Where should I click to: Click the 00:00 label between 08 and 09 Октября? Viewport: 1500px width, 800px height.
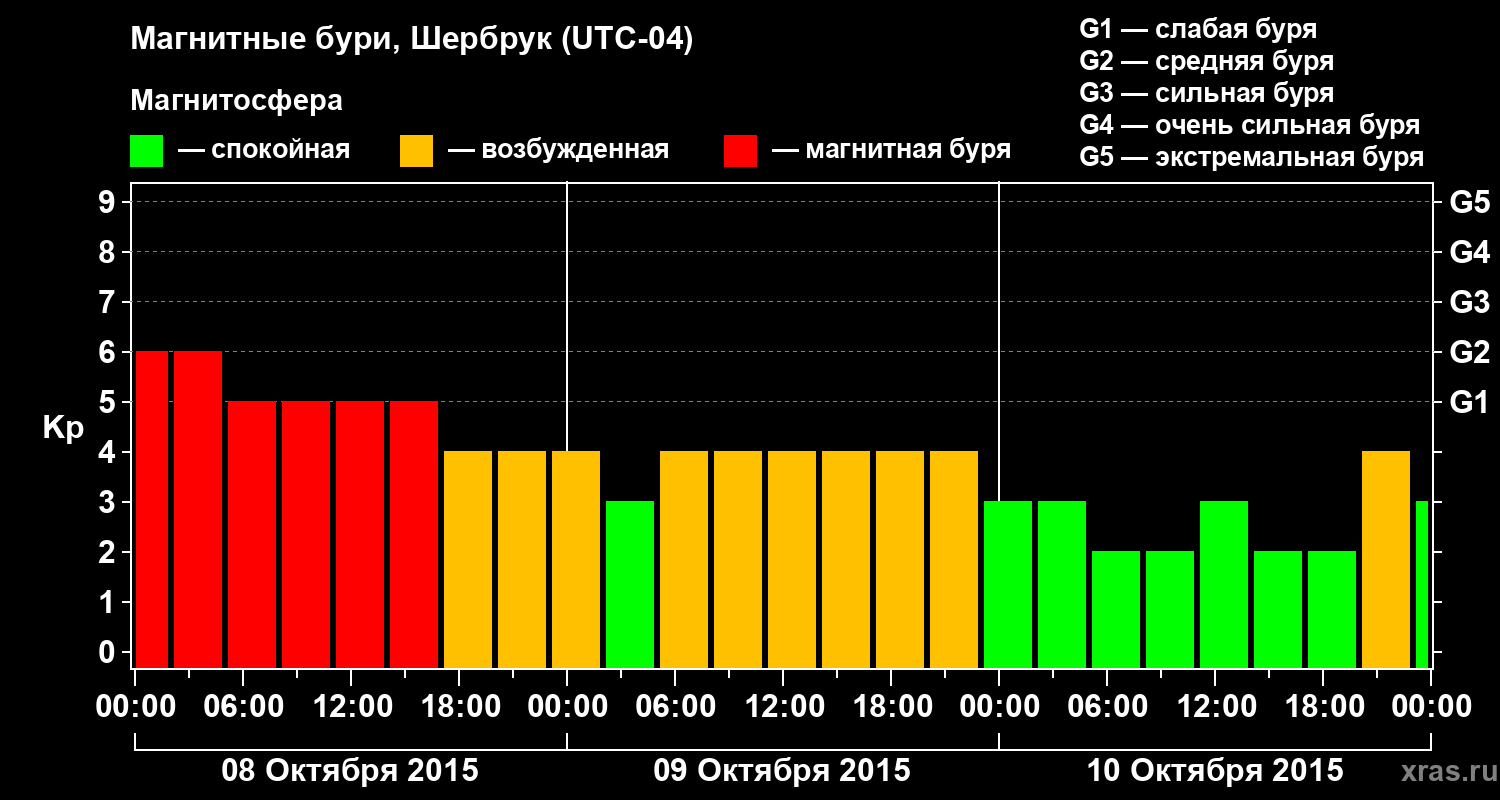[x=567, y=707]
